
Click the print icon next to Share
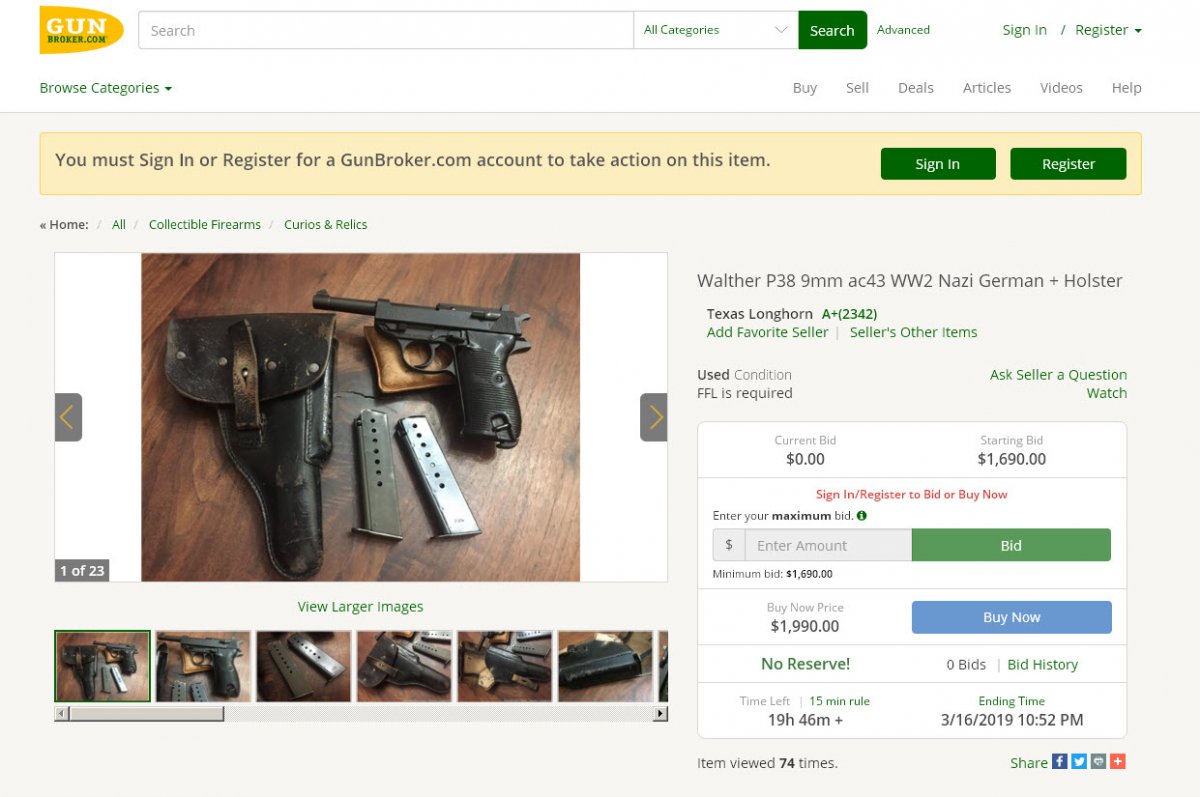(x=1099, y=762)
